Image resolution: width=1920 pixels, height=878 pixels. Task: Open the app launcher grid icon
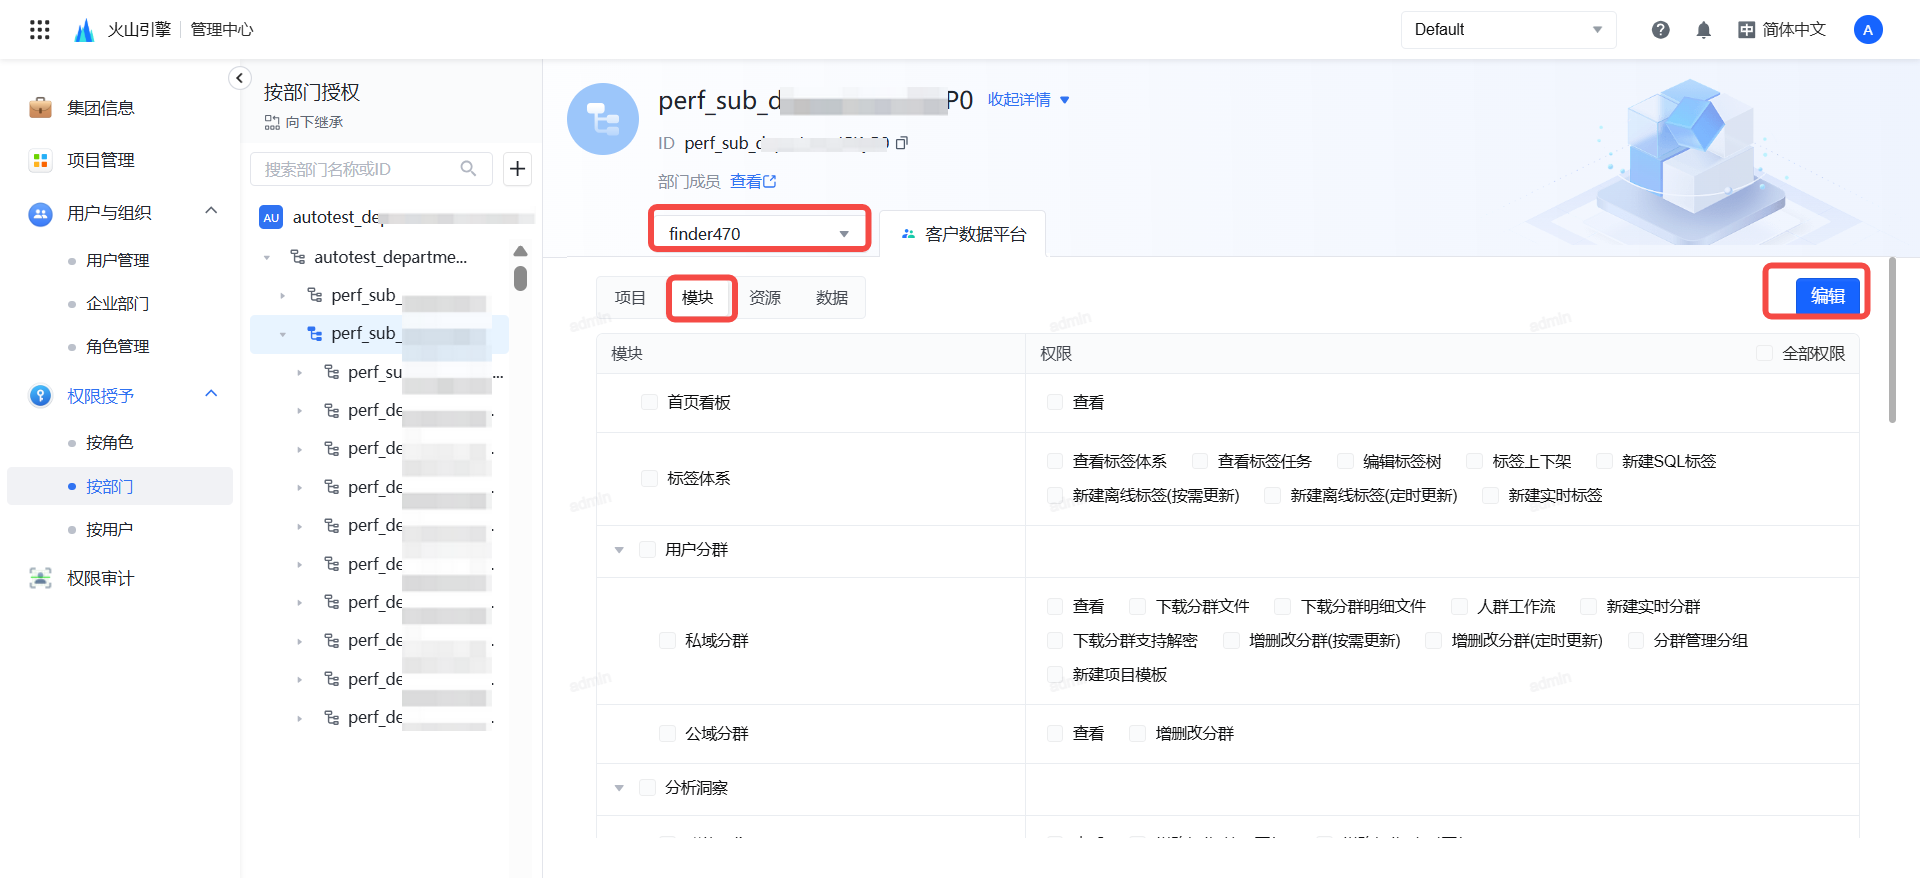tap(40, 30)
